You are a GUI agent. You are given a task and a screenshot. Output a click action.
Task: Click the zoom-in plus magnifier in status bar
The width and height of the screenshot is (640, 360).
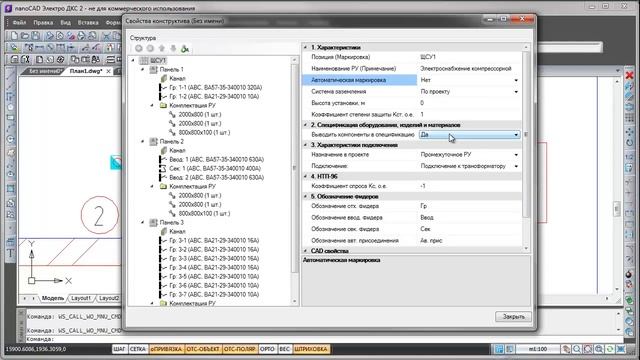click(599, 349)
